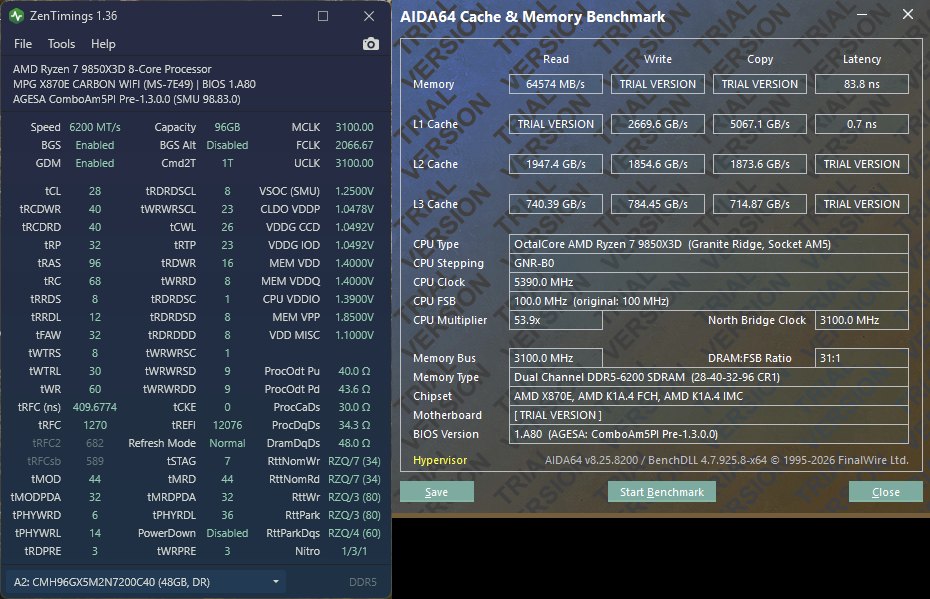Click MEM VPP value 1.8500V
Viewport: 930px width, 599px height.
[354, 317]
